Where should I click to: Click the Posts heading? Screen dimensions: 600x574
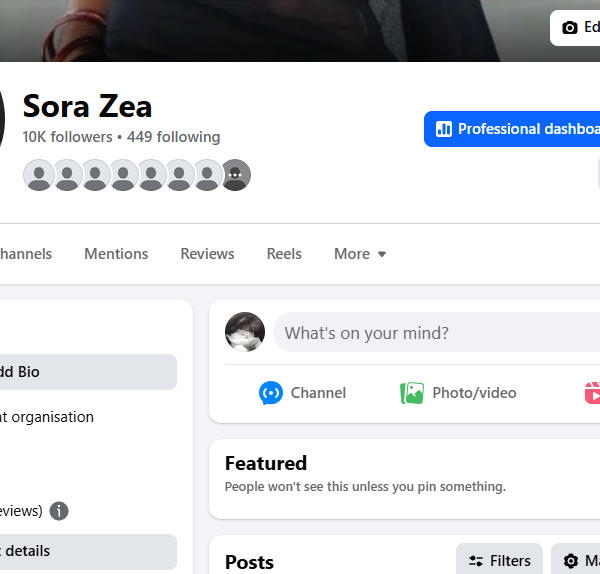tap(249, 562)
